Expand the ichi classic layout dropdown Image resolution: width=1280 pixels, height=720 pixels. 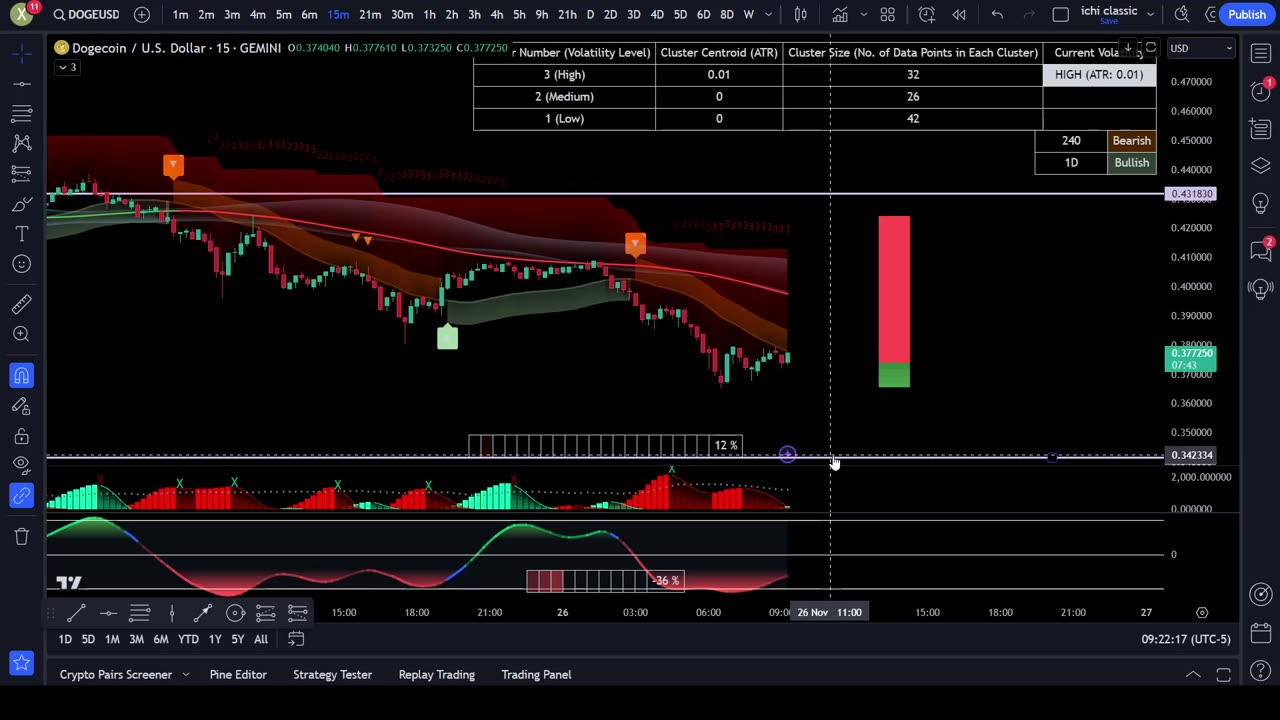coord(1151,14)
